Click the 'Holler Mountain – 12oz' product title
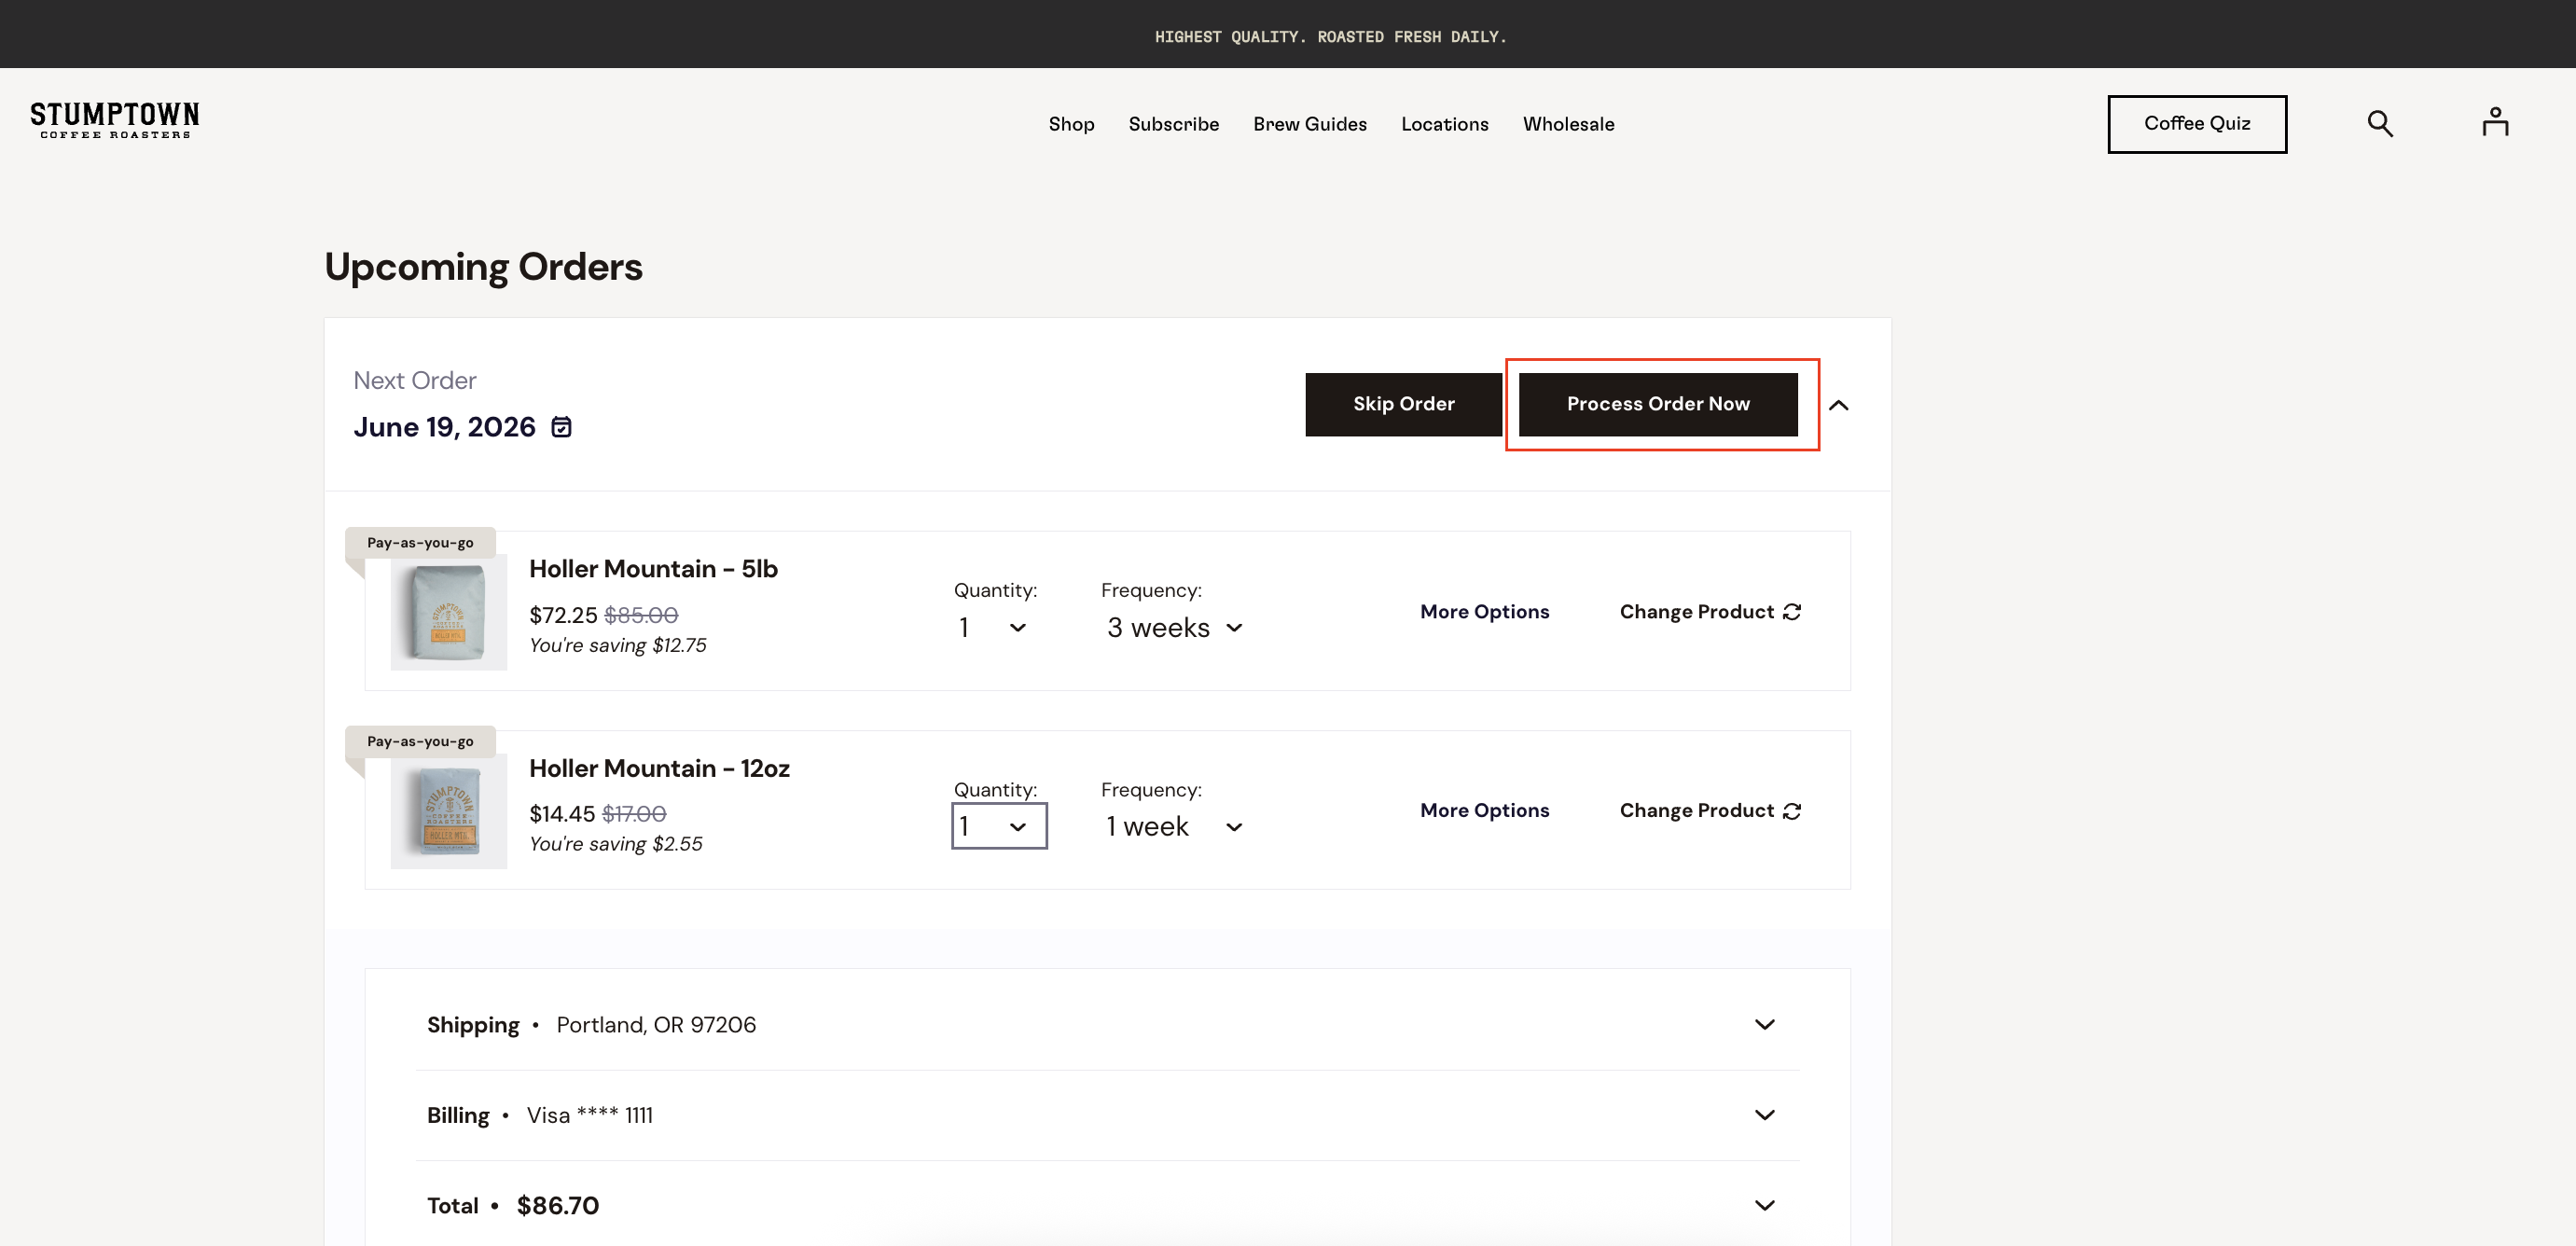Viewport: 2576px width, 1246px height. click(x=659, y=768)
